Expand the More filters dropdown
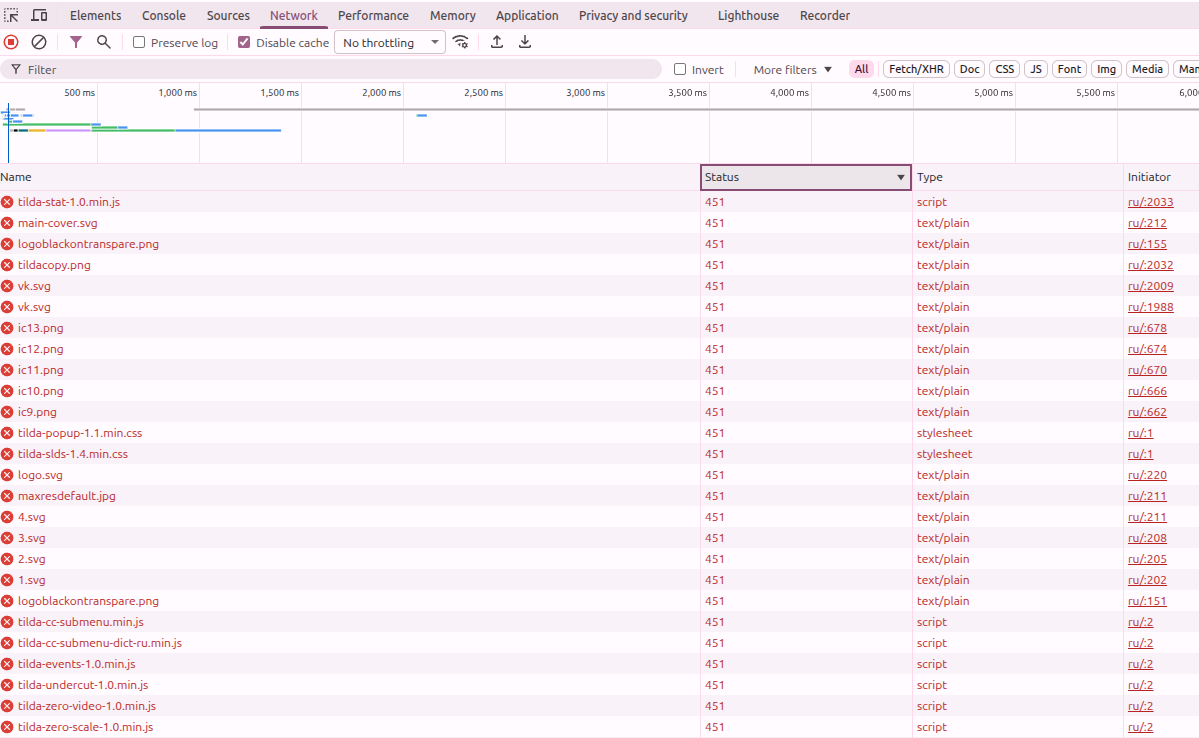 click(792, 70)
